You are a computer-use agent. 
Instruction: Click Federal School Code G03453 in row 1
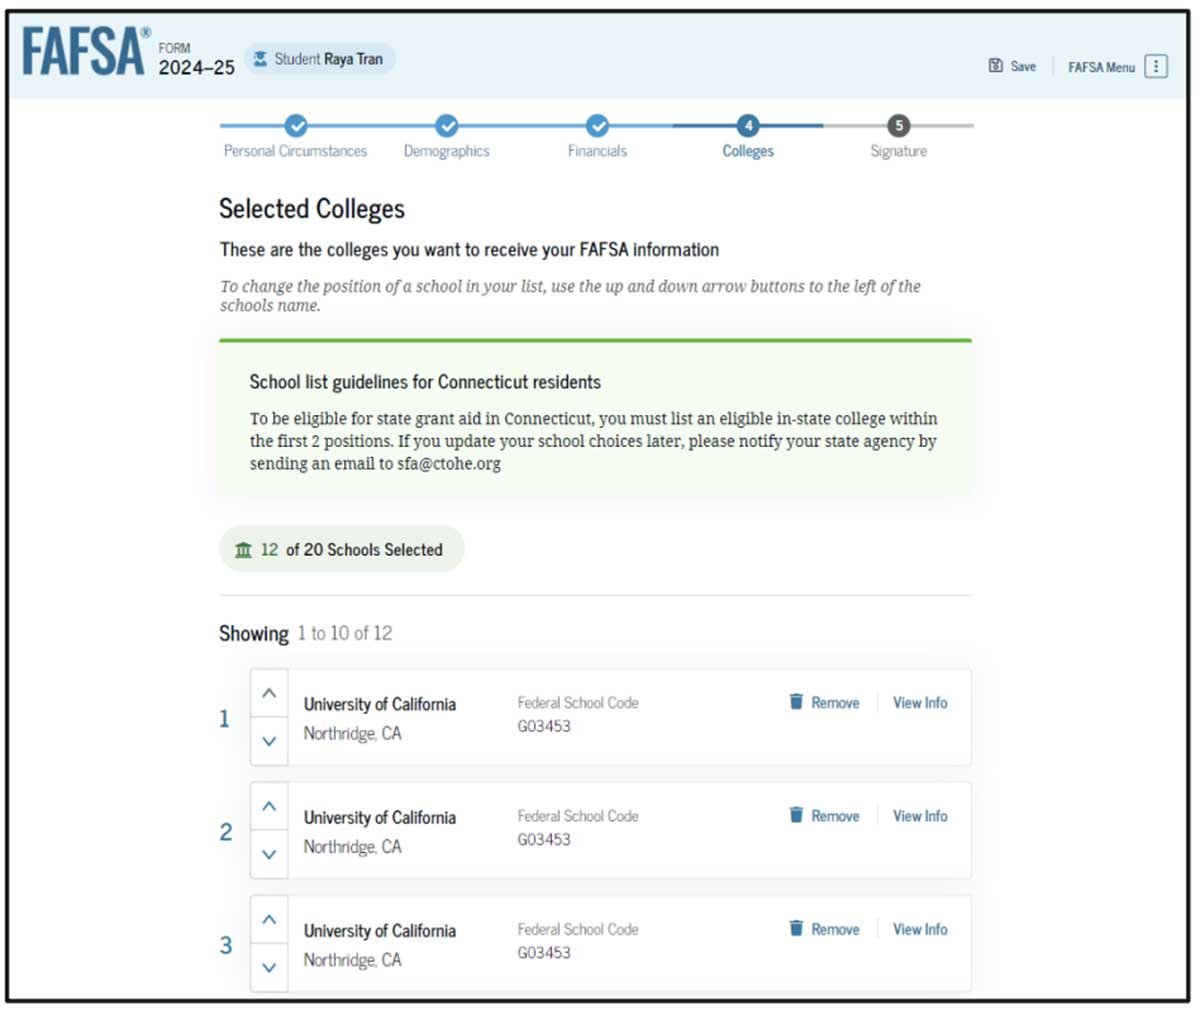578,714
